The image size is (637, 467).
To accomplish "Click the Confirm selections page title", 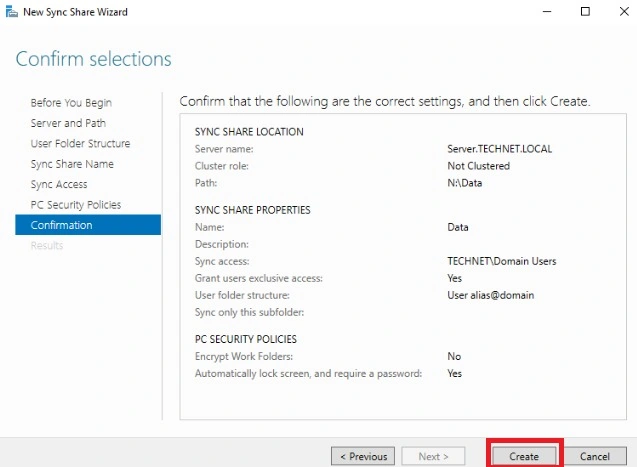I will coord(93,59).
